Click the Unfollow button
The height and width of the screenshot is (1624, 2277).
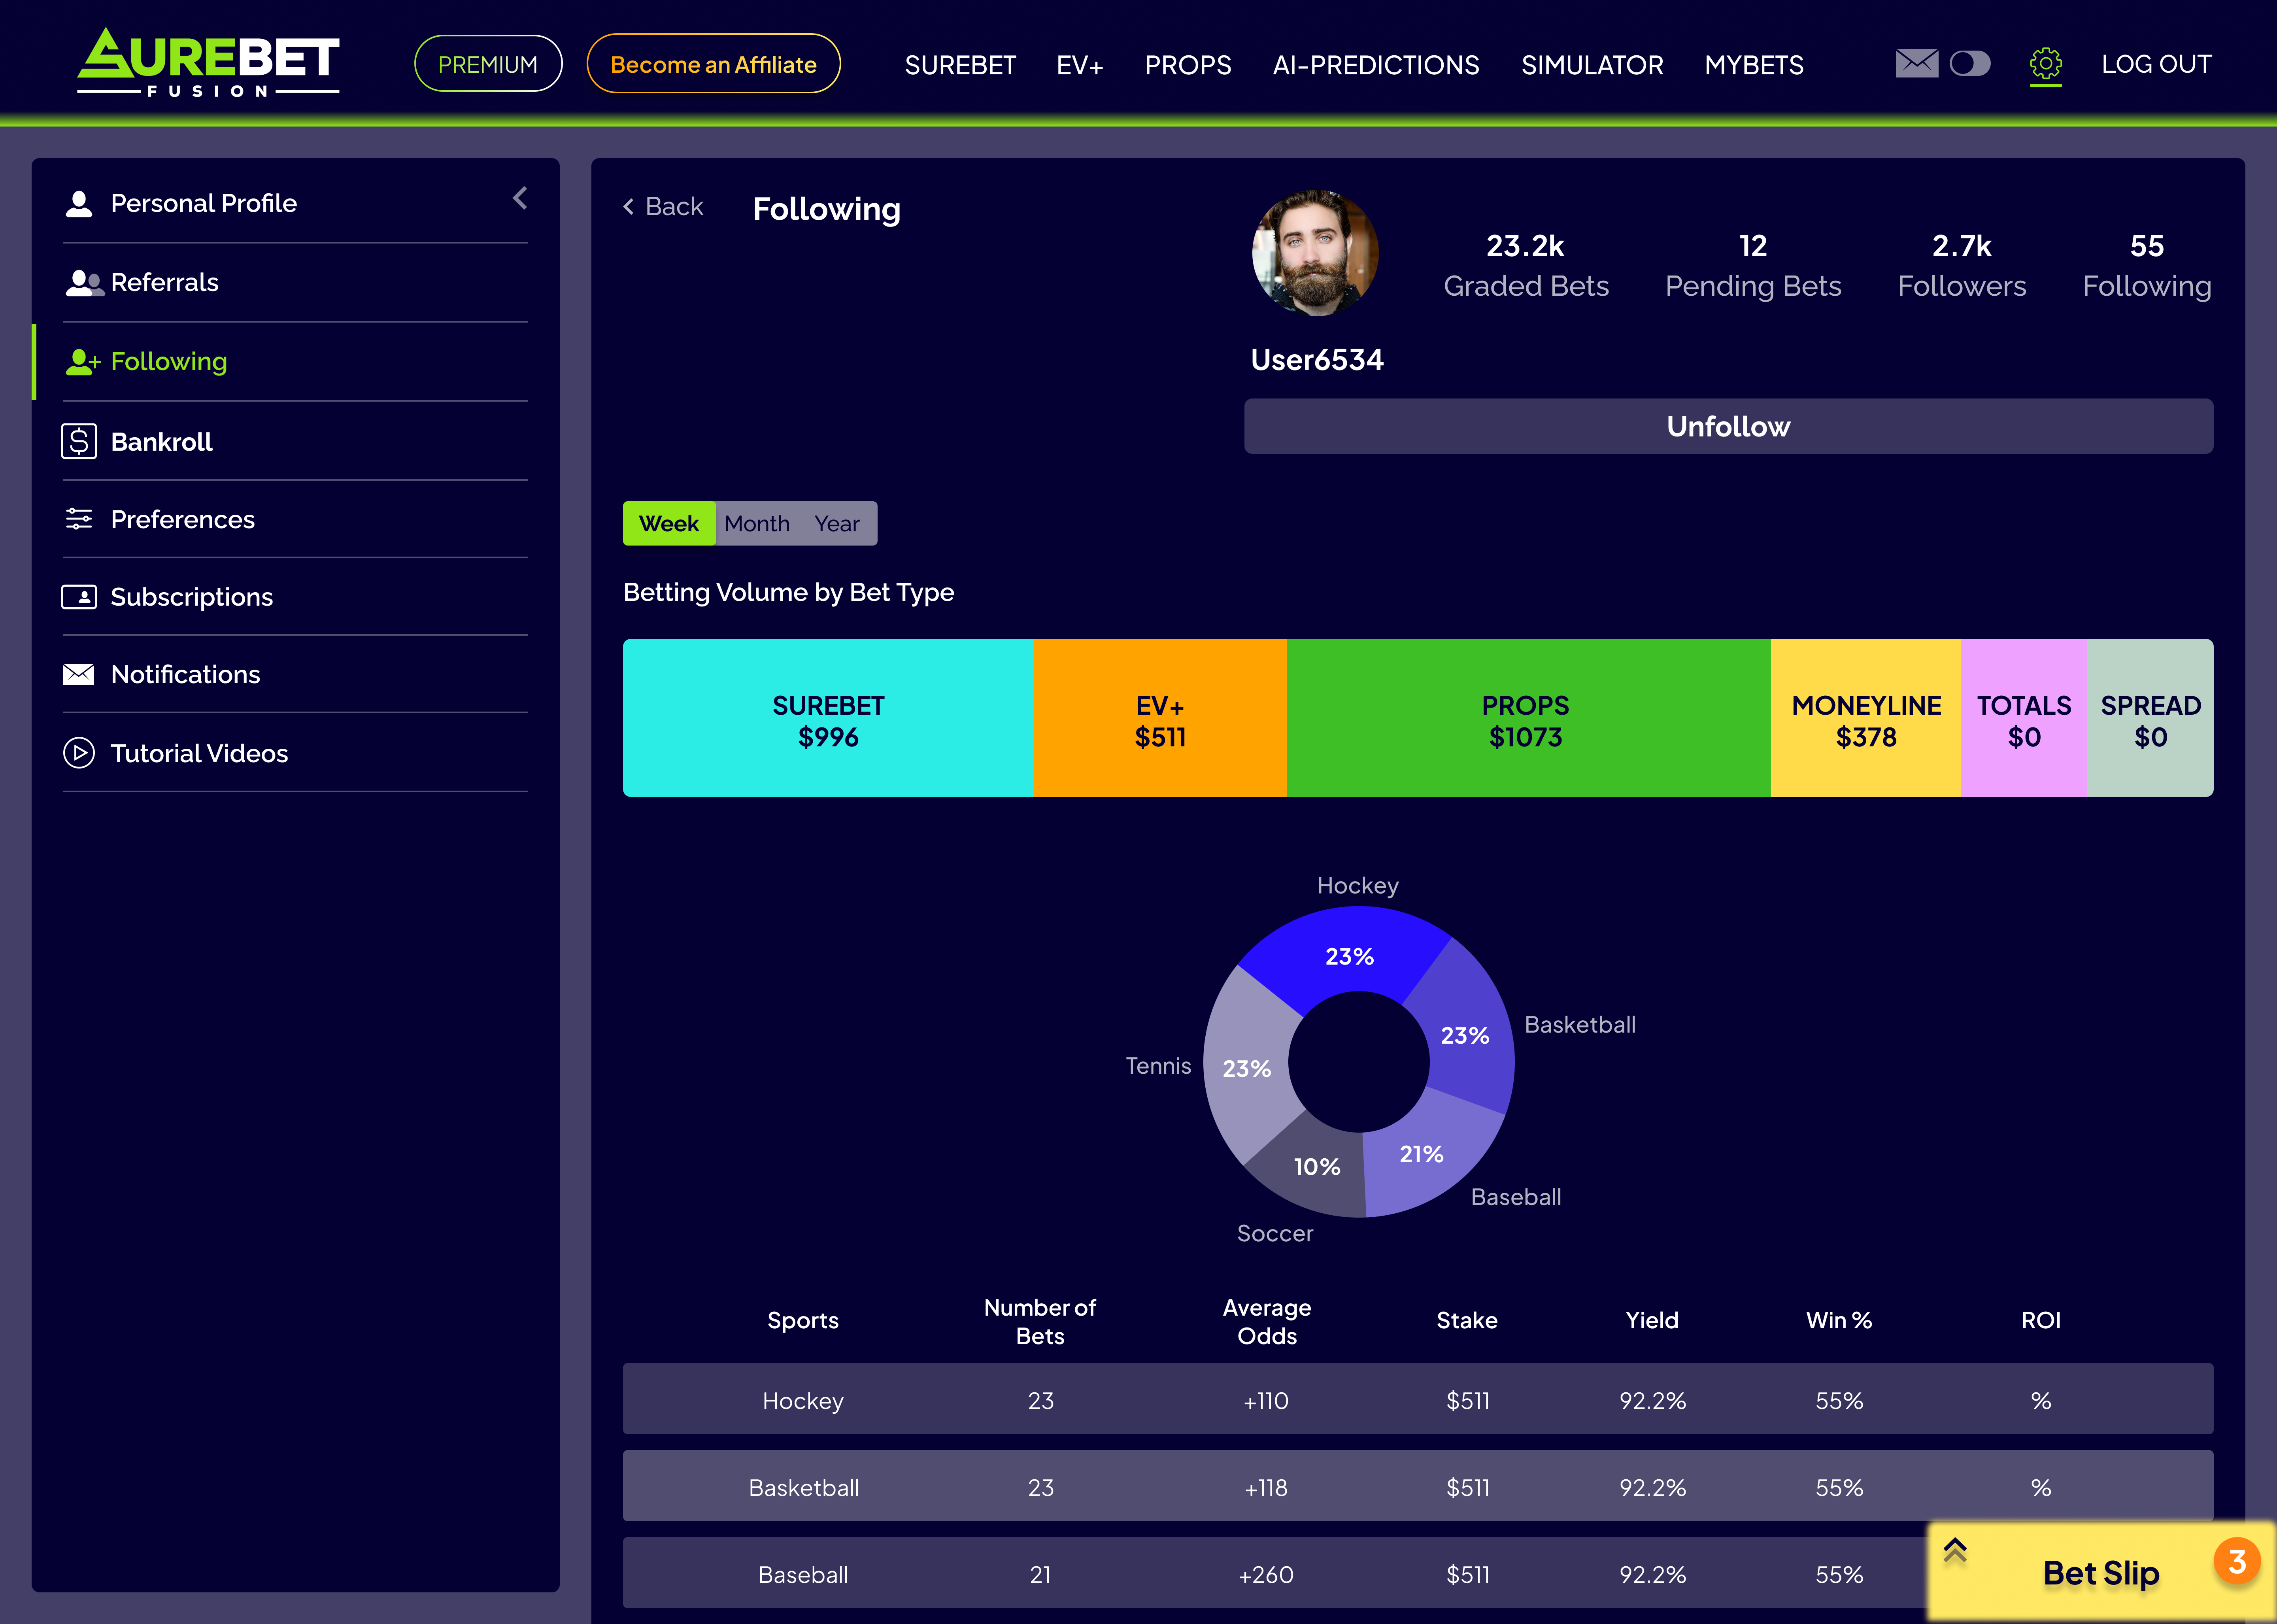pos(1727,427)
